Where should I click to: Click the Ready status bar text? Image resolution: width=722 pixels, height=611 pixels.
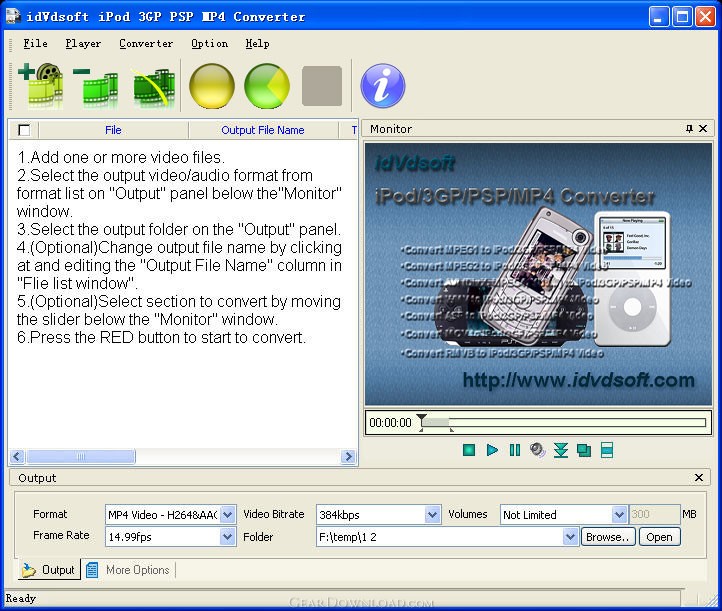(x=21, y=599)
